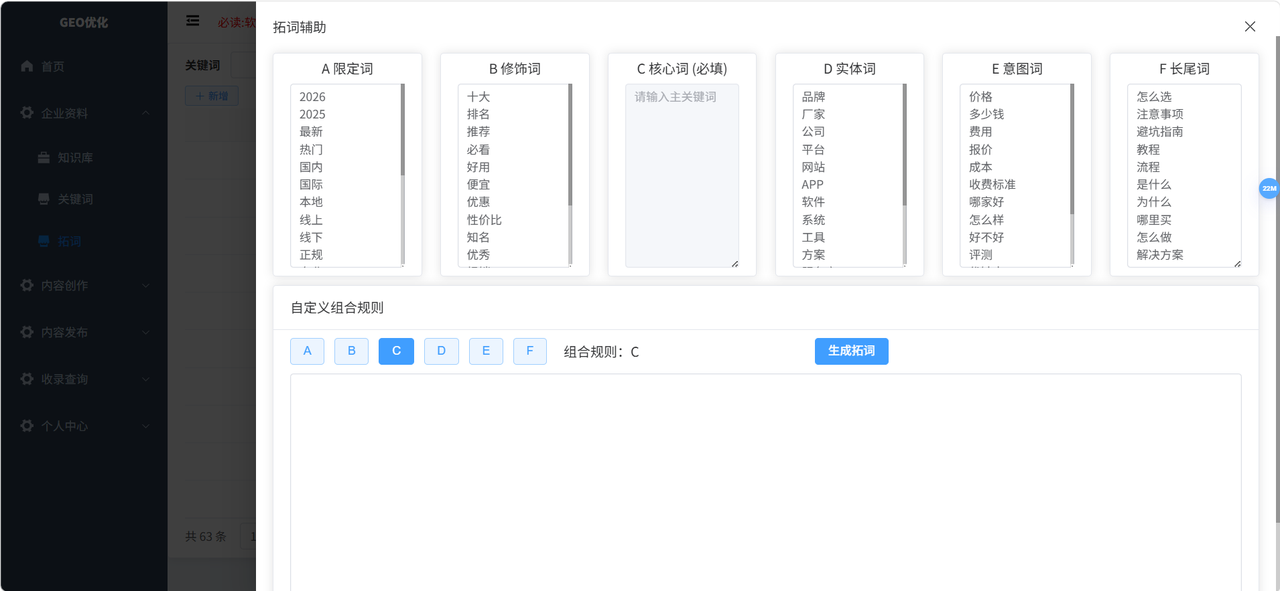
Task: Toggle the active rule chip C
Action: [396, 351]
